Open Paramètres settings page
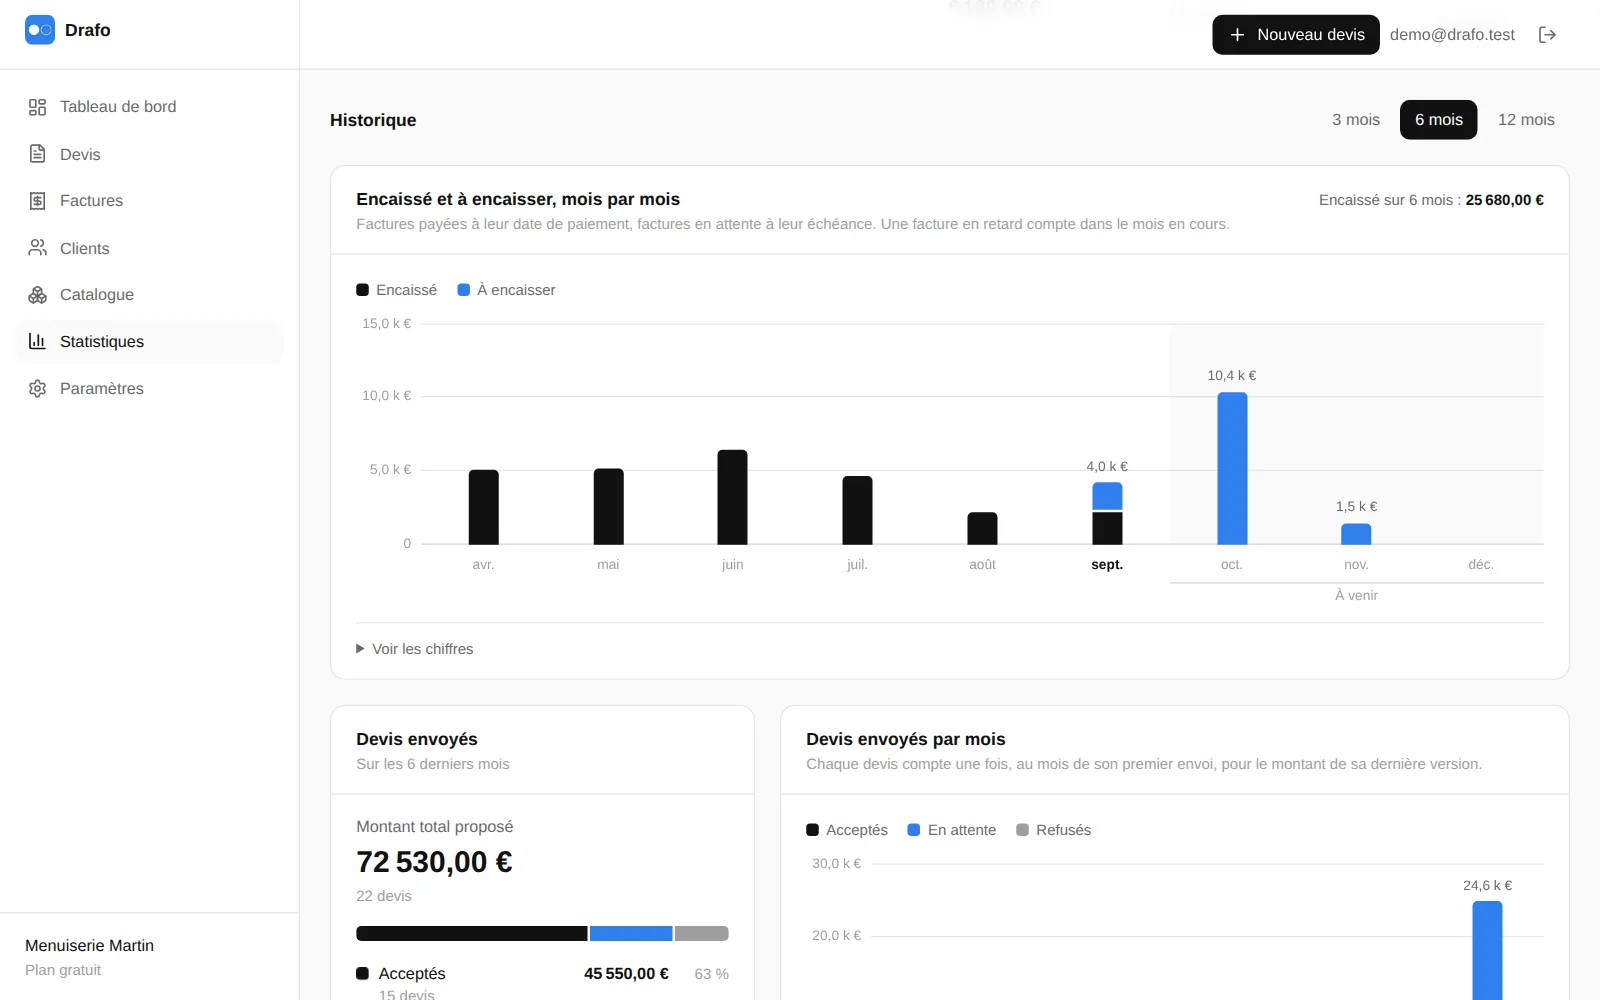 pos(150,388)
